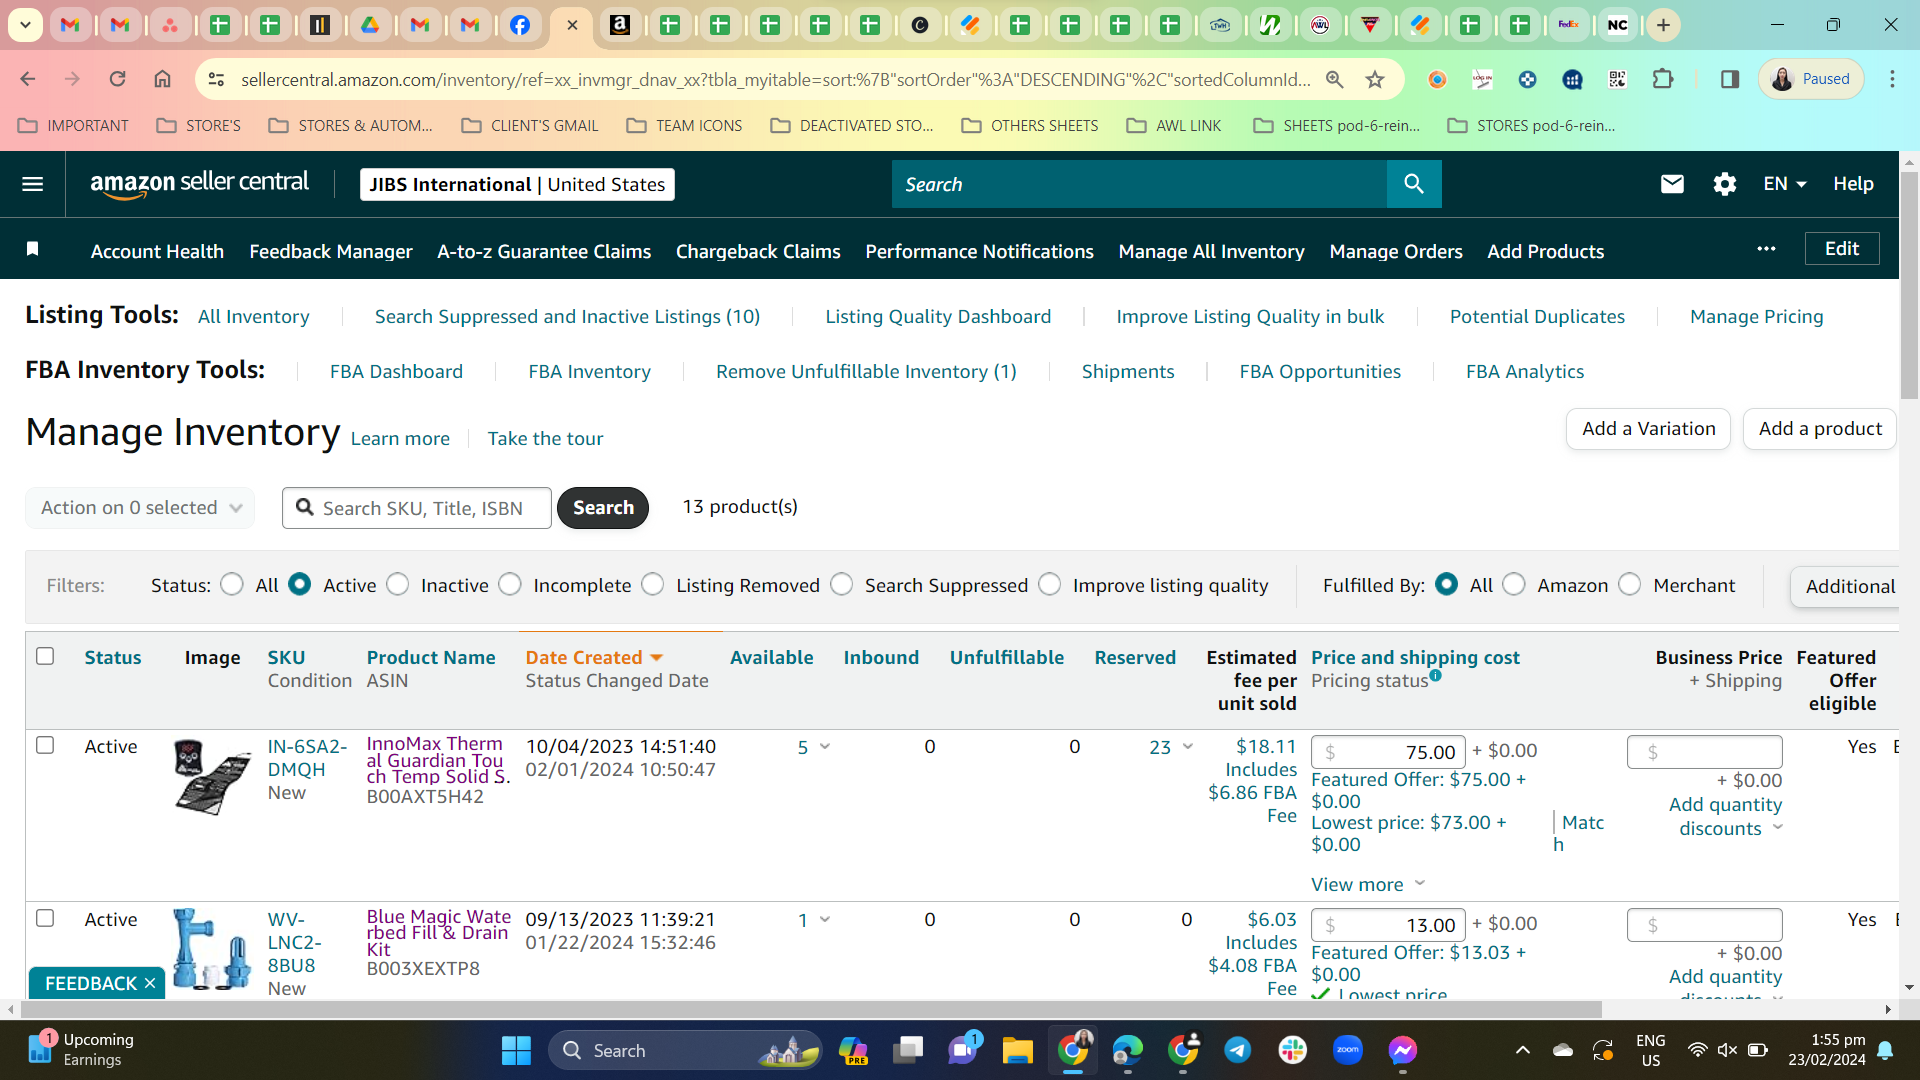This screenshot has width=1920, height=1080.
Task: Open A-to-z Guarantee Claims
Action: (x=544, y=251)
